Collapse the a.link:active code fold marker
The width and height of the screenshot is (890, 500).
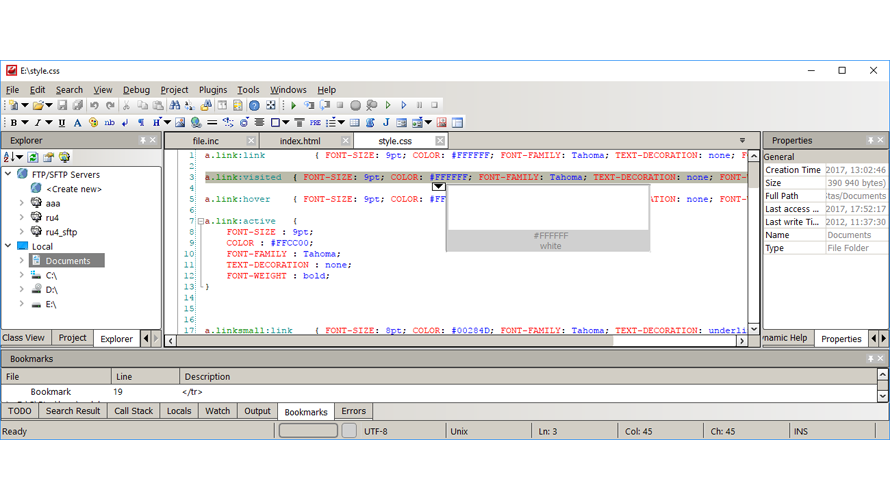(x=200, y=221)
